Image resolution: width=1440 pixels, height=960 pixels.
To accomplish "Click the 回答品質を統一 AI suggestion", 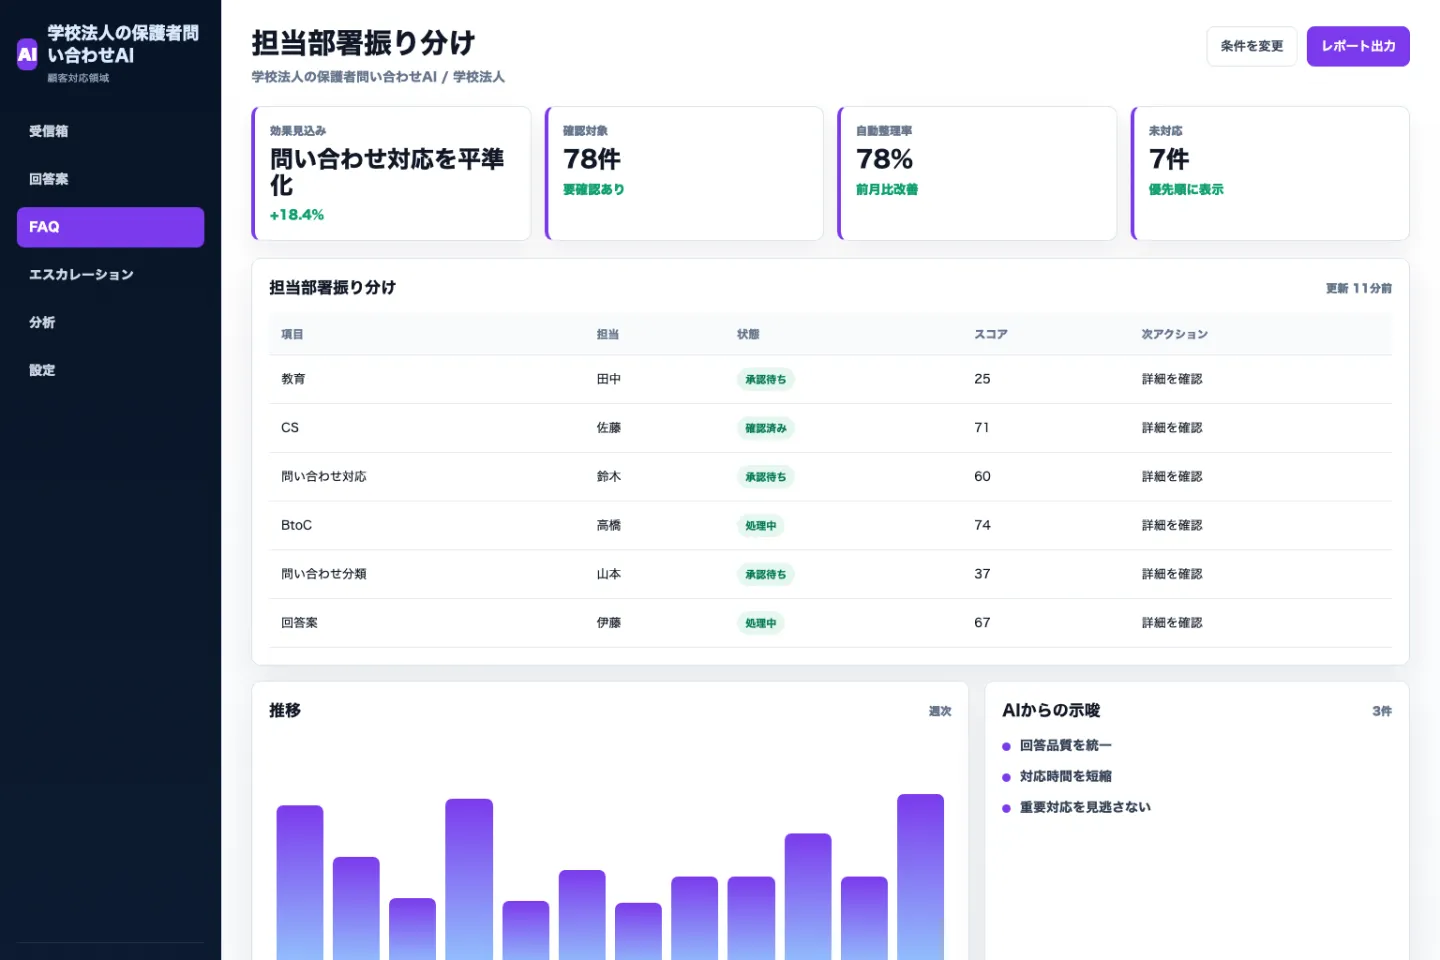I will 1065,745.
